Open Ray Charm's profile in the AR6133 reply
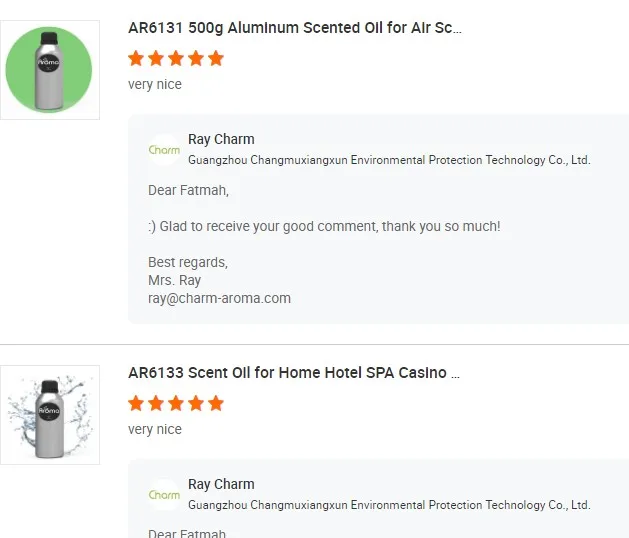This screenshot has width=629, height=538. [221, 484]
